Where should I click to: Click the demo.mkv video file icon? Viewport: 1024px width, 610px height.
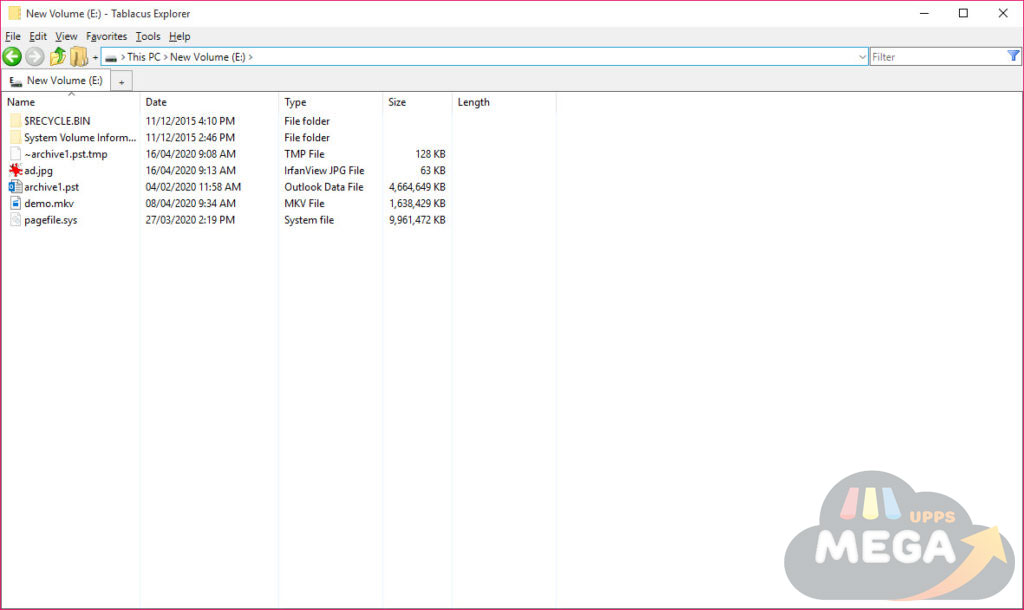[x=16, y=203]
